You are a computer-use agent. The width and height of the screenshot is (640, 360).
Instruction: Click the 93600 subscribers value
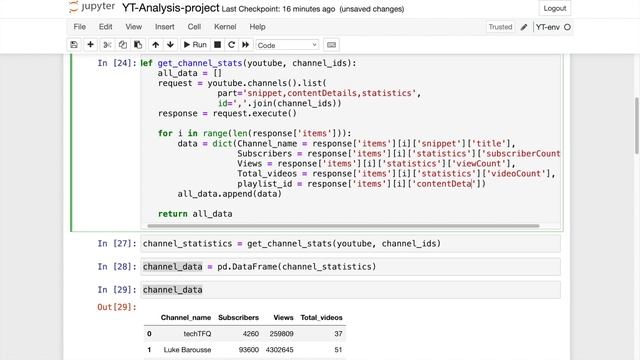(249, 350)
